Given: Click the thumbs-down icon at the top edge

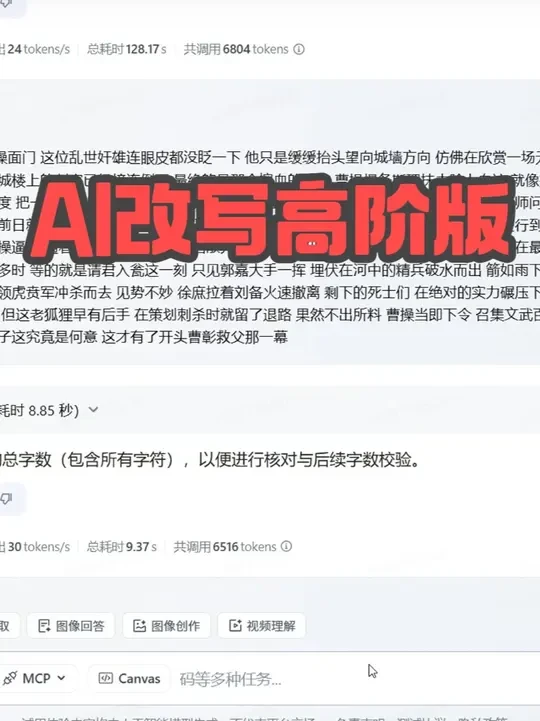Looking at the screenshot, I should tap(7, 5).
